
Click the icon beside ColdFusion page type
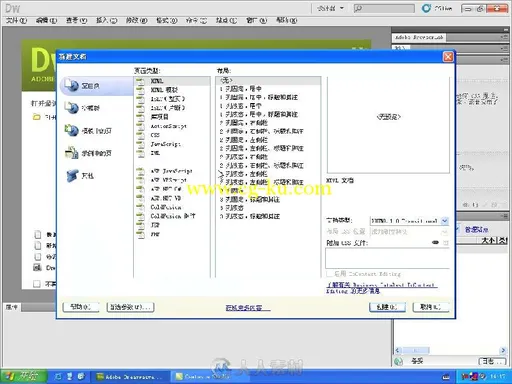[141, 207]
